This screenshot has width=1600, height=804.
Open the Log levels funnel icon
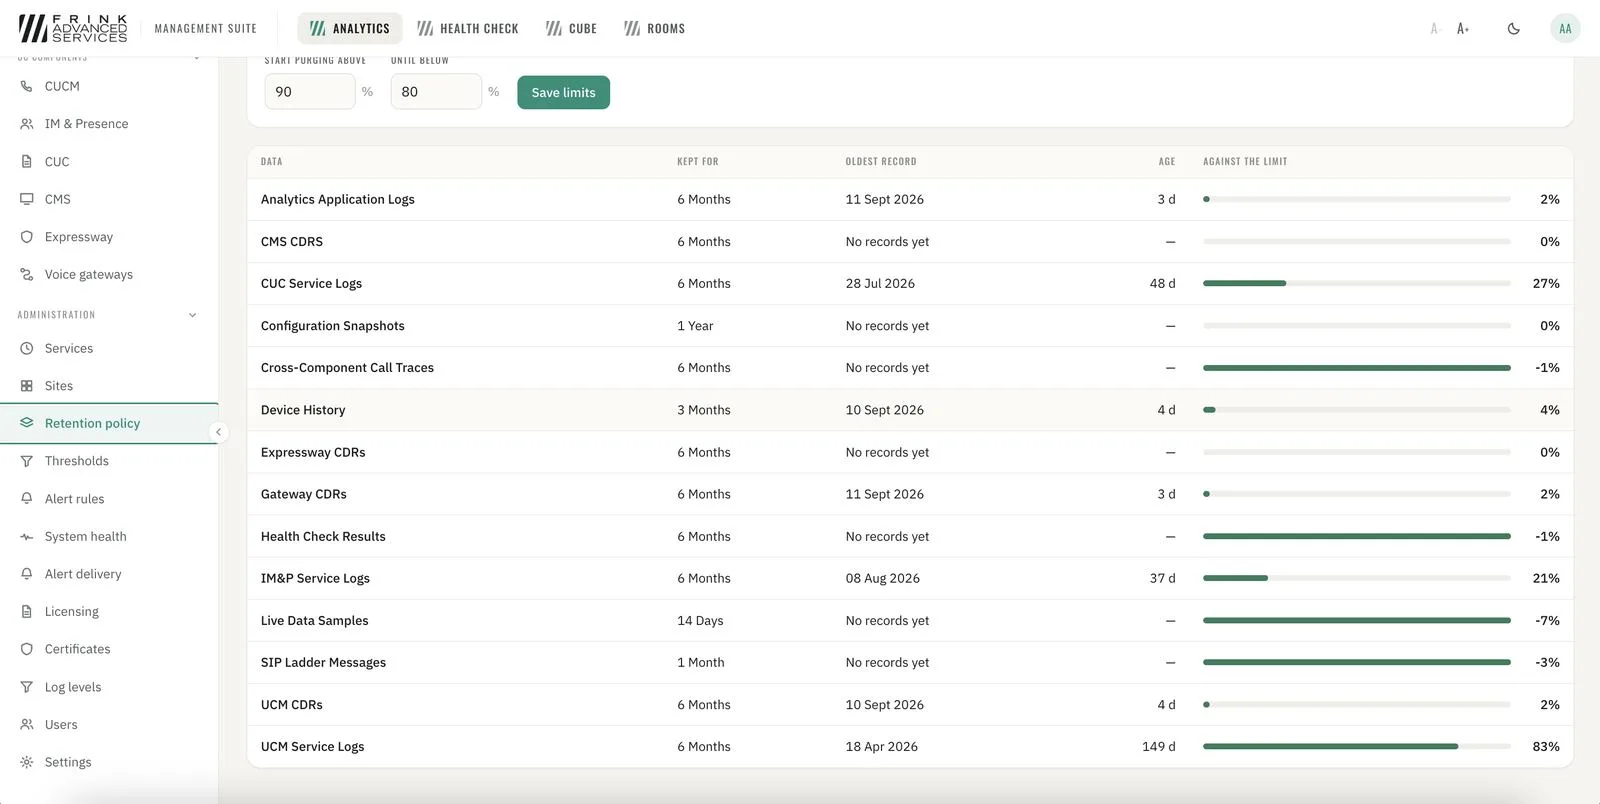pos(27,687)
